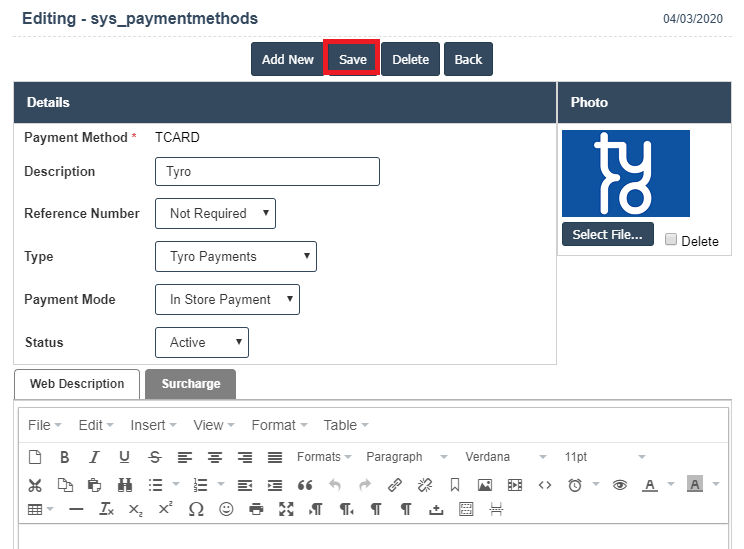Click into the Description text field
Image resolution: width=744 pixels, height=549 pixels.
point(267,171)
